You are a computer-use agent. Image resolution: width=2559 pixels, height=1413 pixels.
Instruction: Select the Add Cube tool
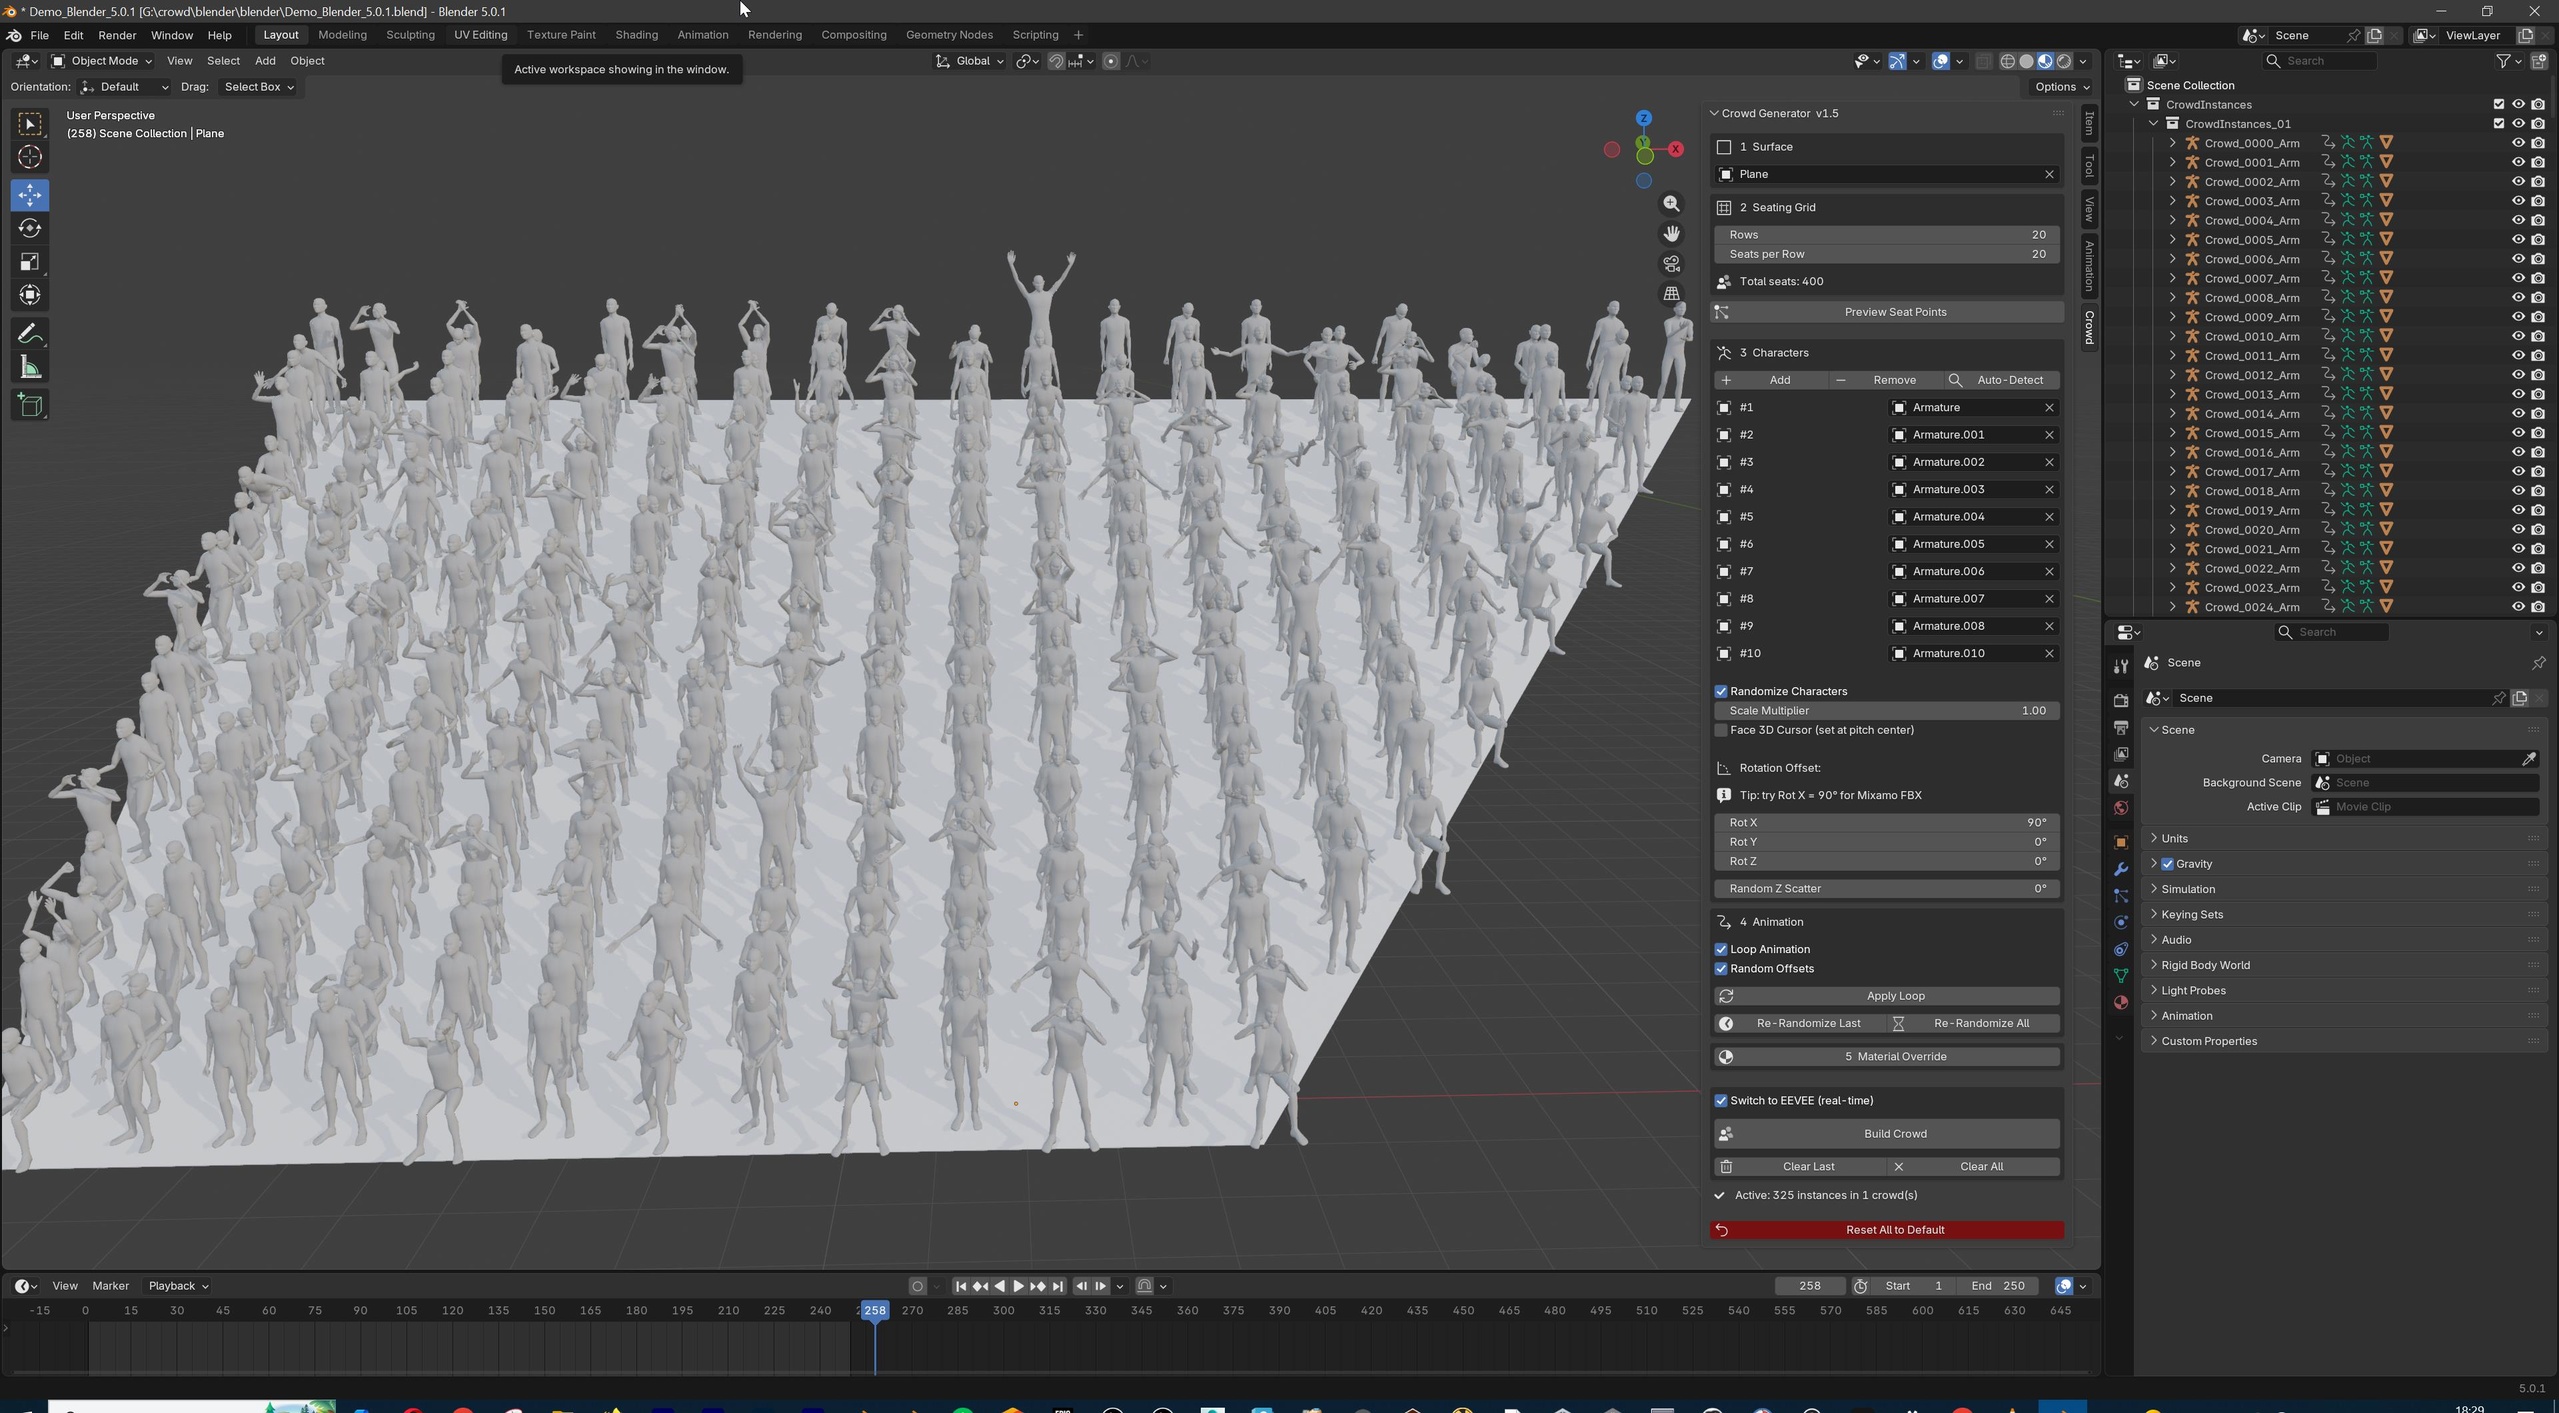[x=30, y=405]
